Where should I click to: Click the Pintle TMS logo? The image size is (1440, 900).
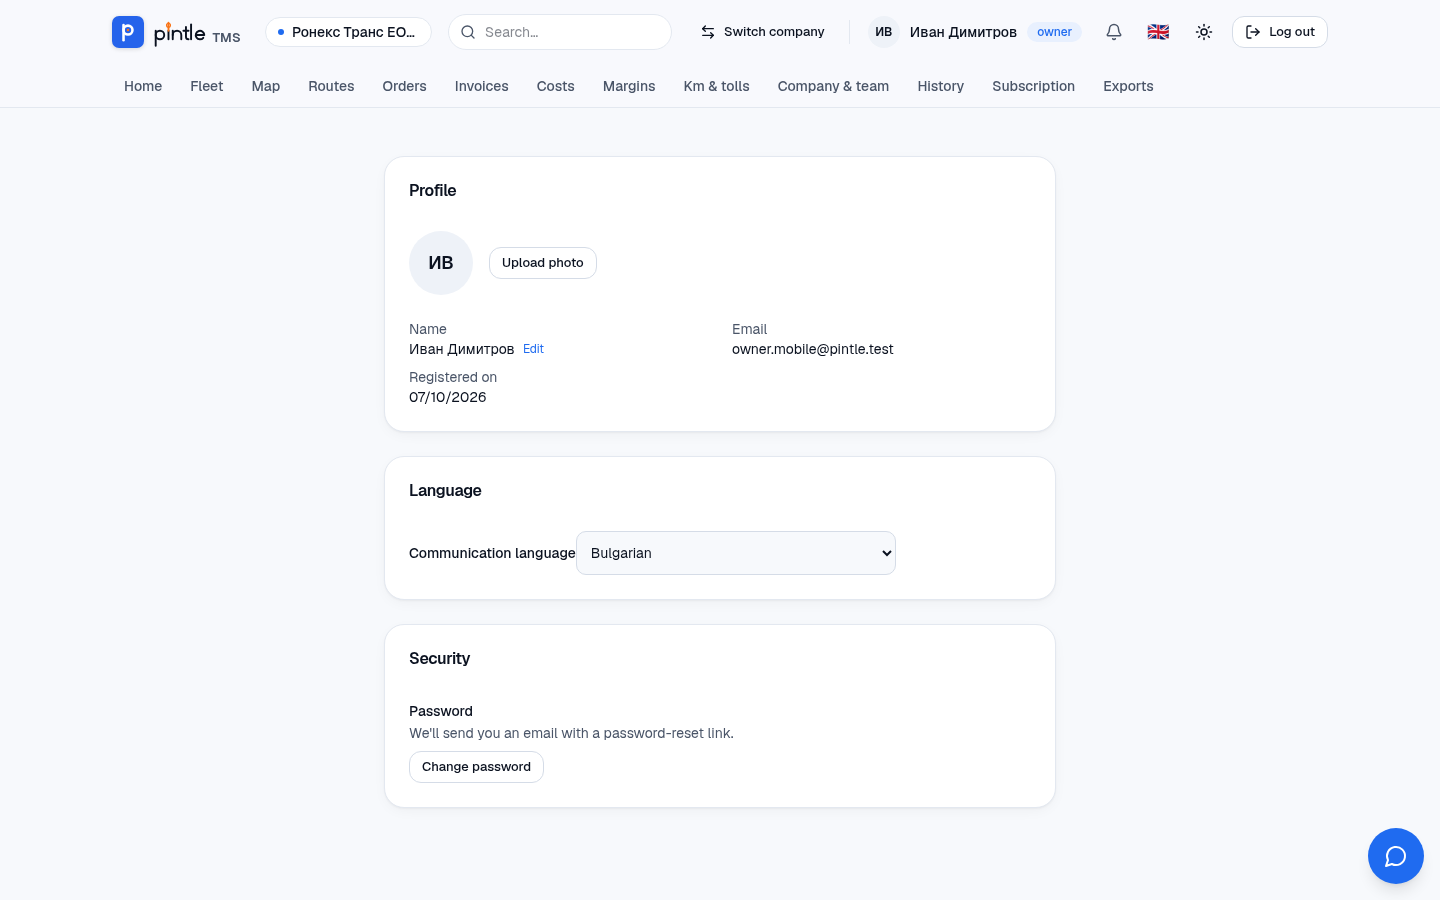point(176,32)
